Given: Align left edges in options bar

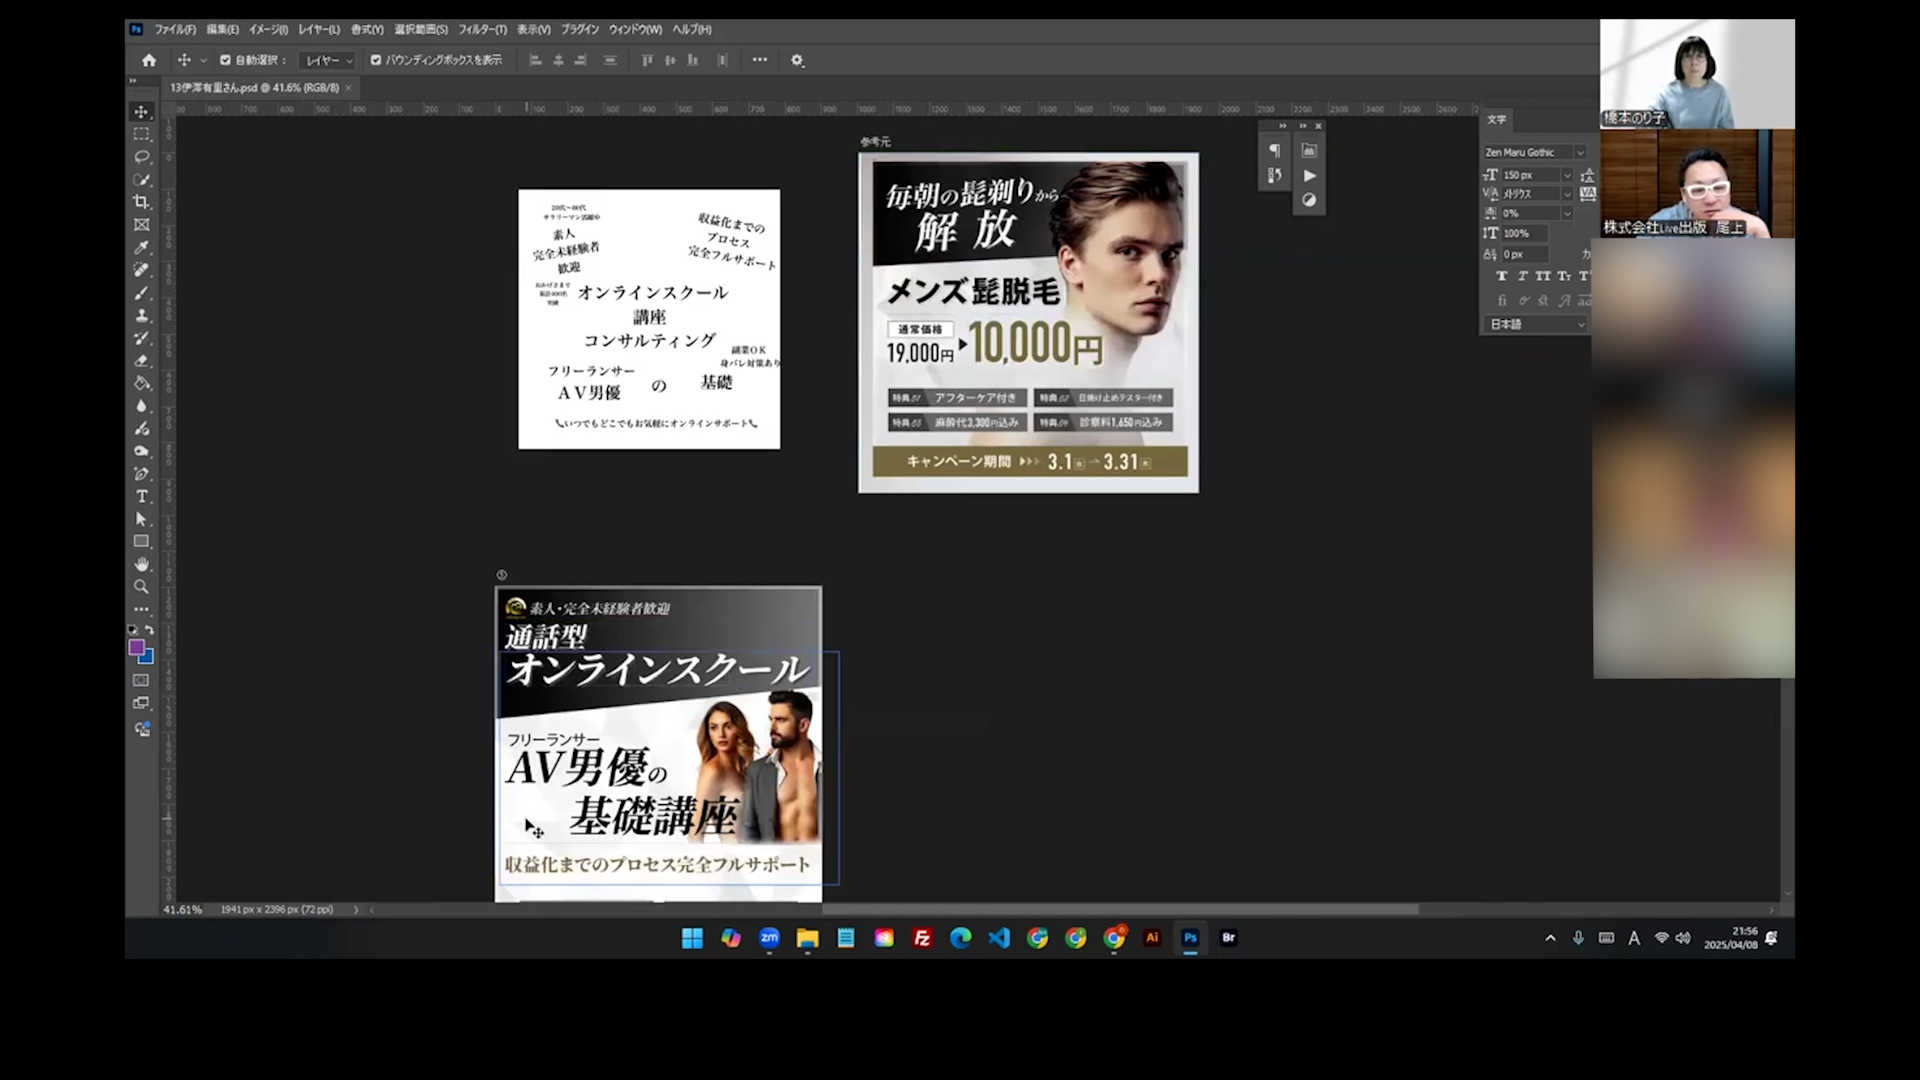Looking at the screenshot, I should point(535,60).
